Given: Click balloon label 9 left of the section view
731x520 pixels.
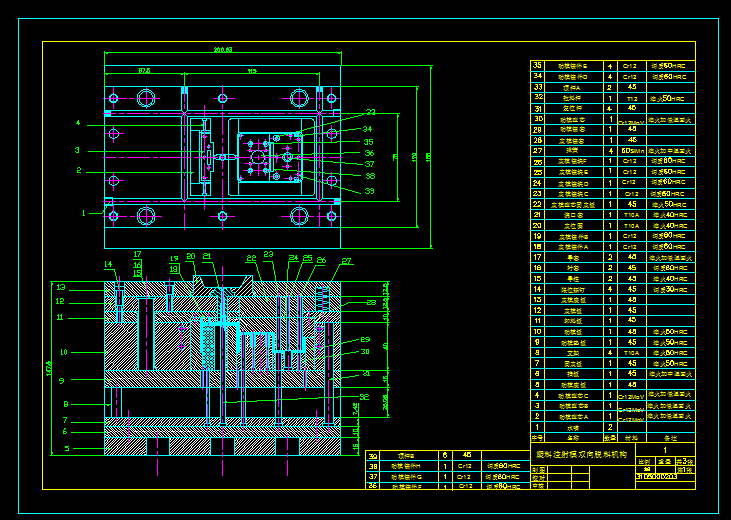Looking at the screenshot, I should point(62,381).
